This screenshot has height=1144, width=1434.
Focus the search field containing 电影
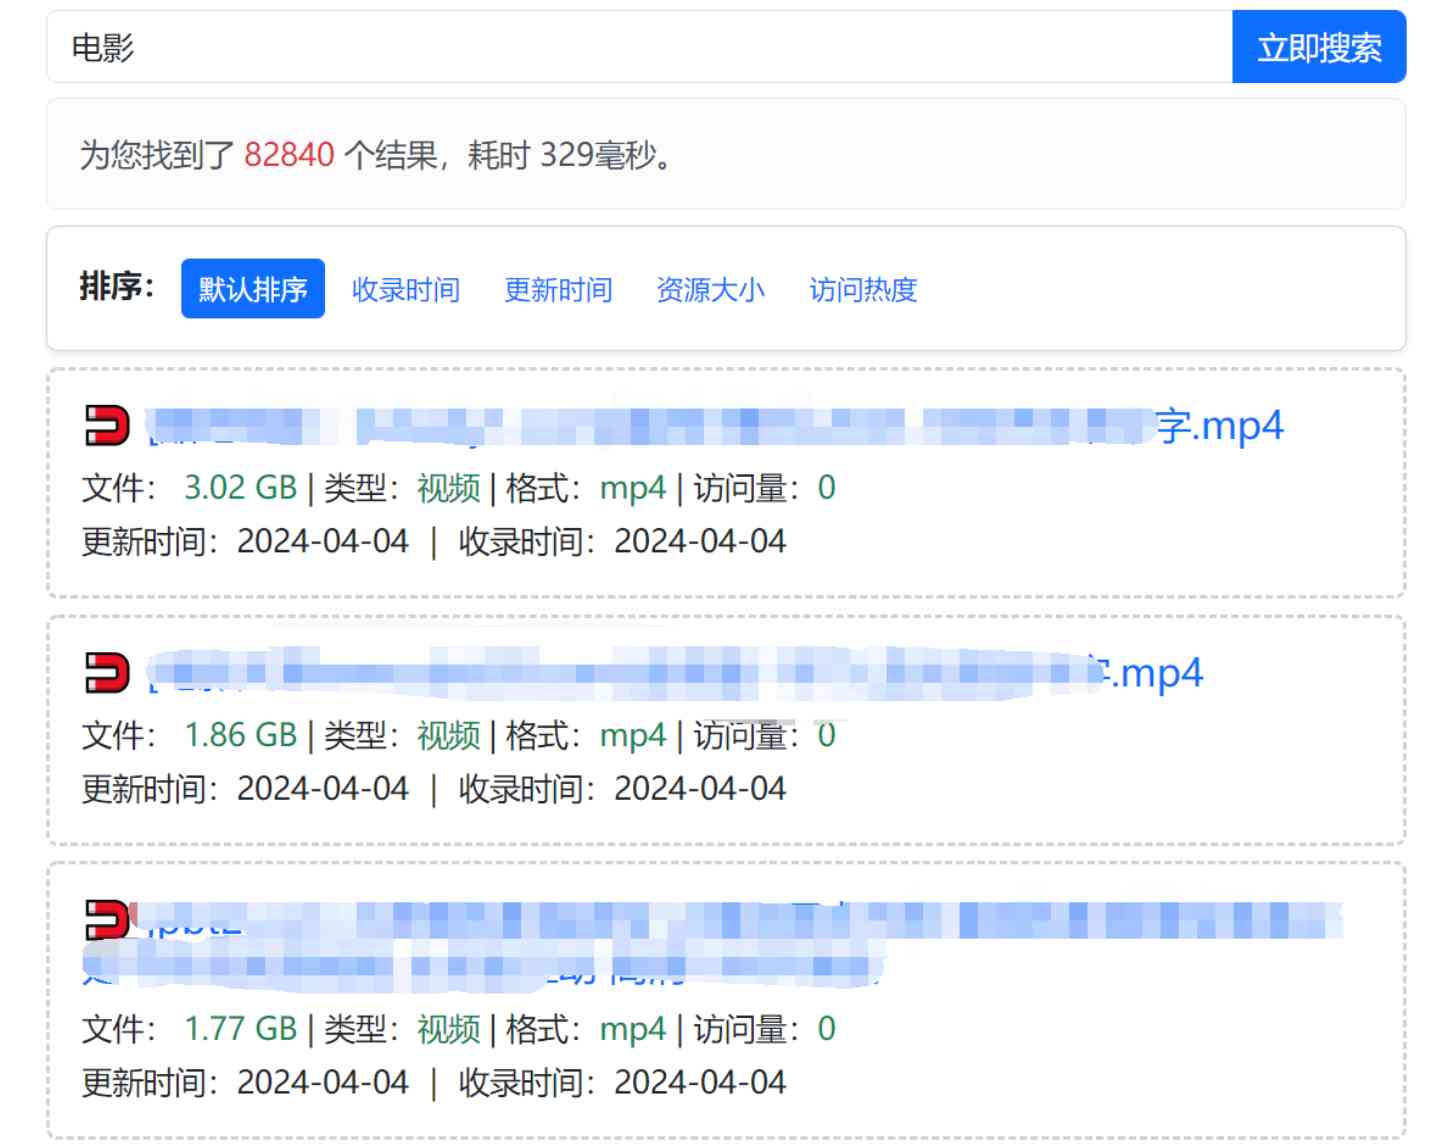pos(639,47)
